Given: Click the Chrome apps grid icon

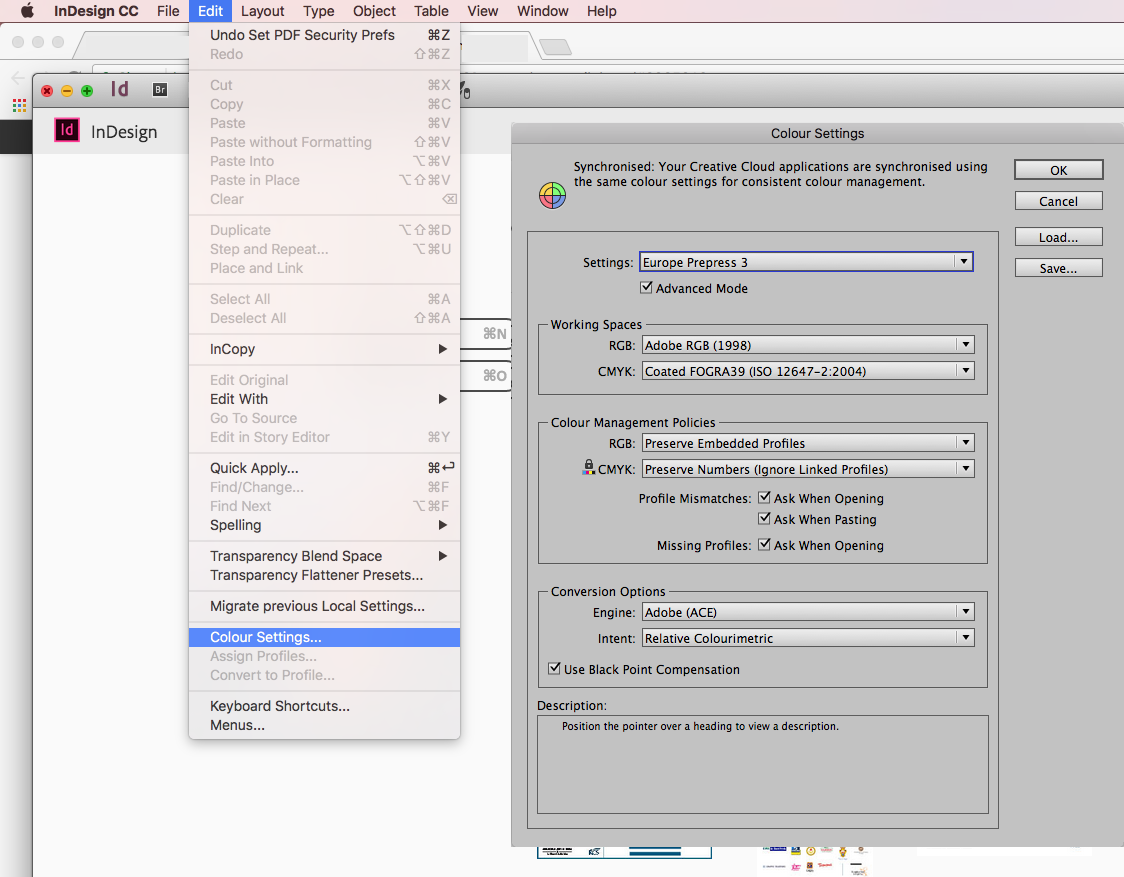Looking at the screenshot, I should (x=19, y=105).
